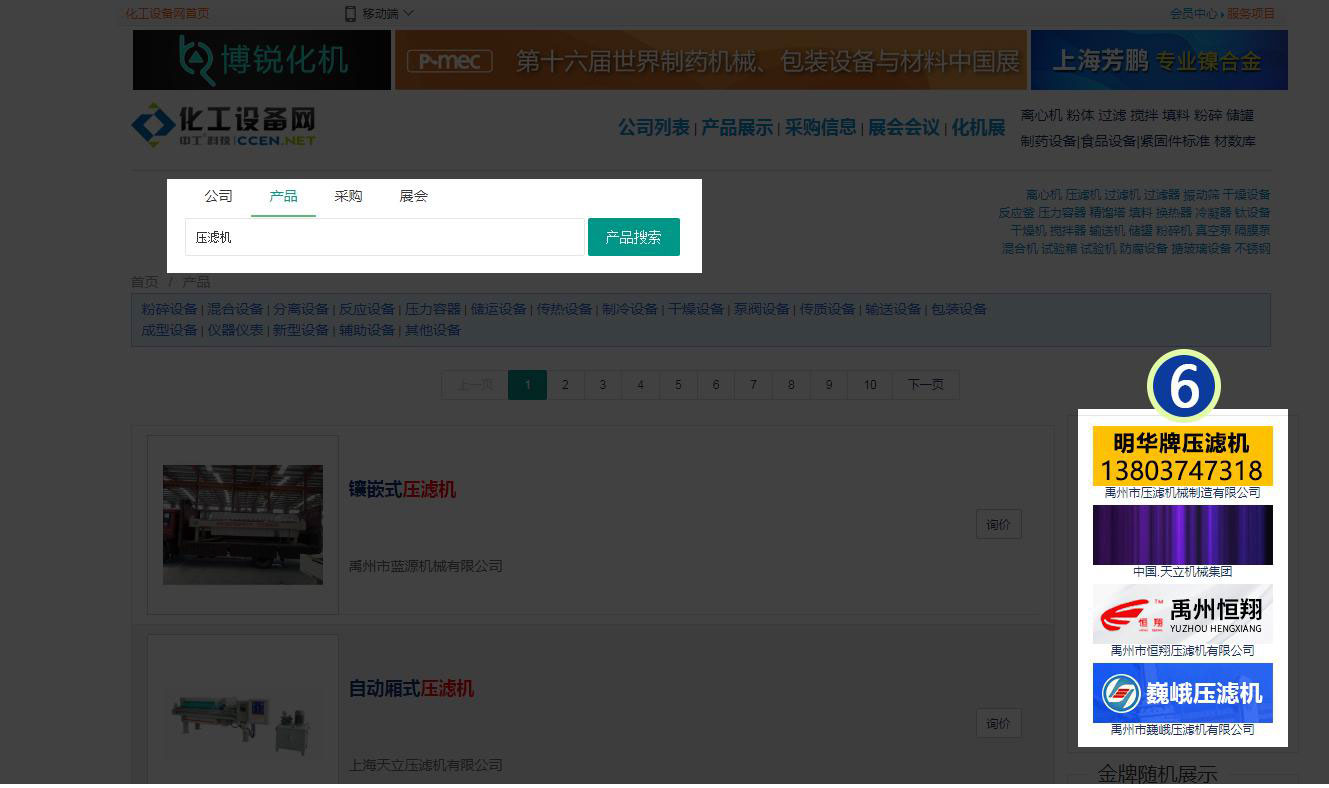Select the 采购 search tab
Image resolution: width=1329 pixels, height=788 pixels.
[x=348, y=196]
